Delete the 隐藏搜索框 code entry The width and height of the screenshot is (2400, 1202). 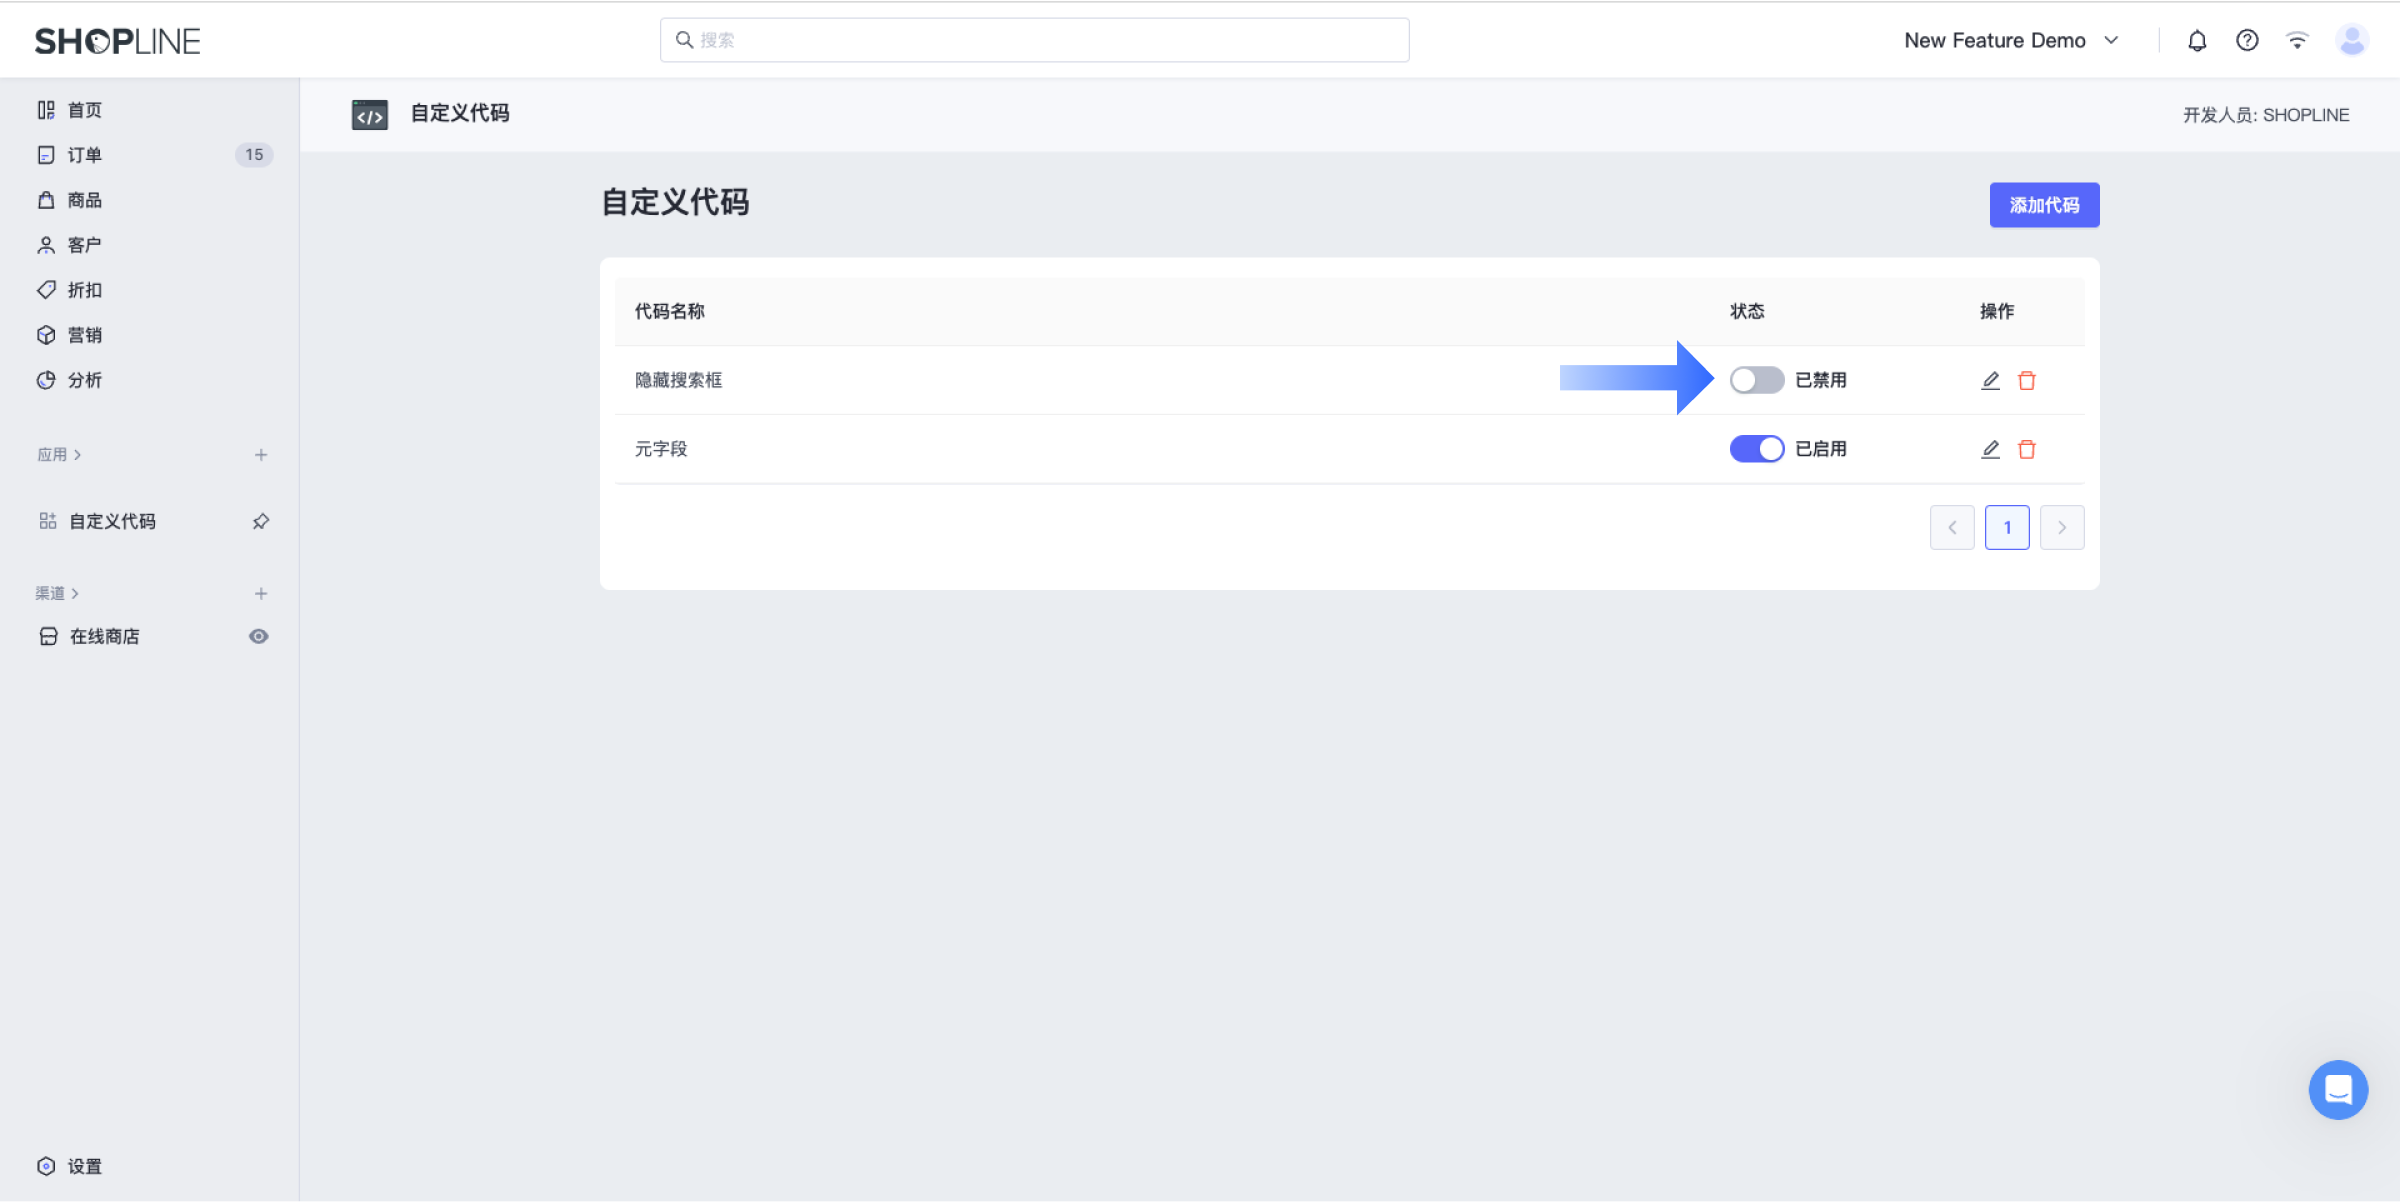[2027, 380]
